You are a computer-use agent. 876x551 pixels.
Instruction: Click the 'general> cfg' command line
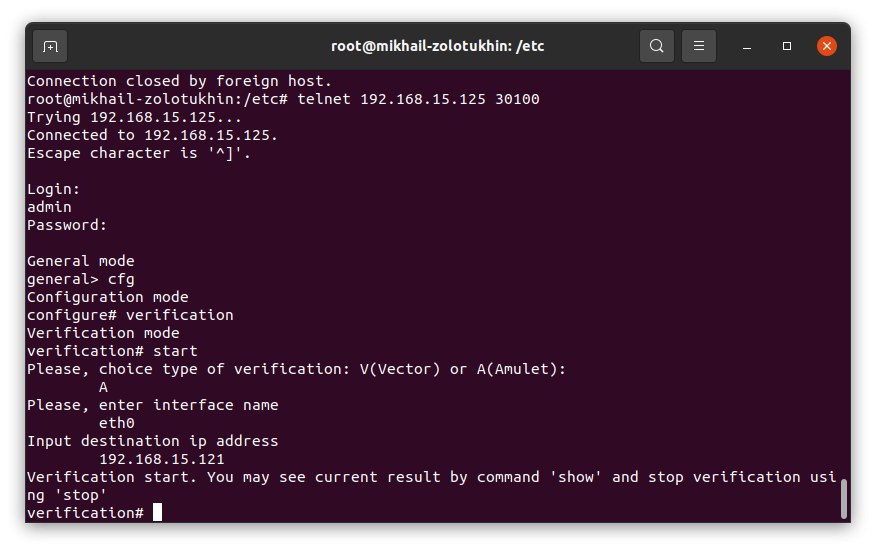tap(80, 279)
